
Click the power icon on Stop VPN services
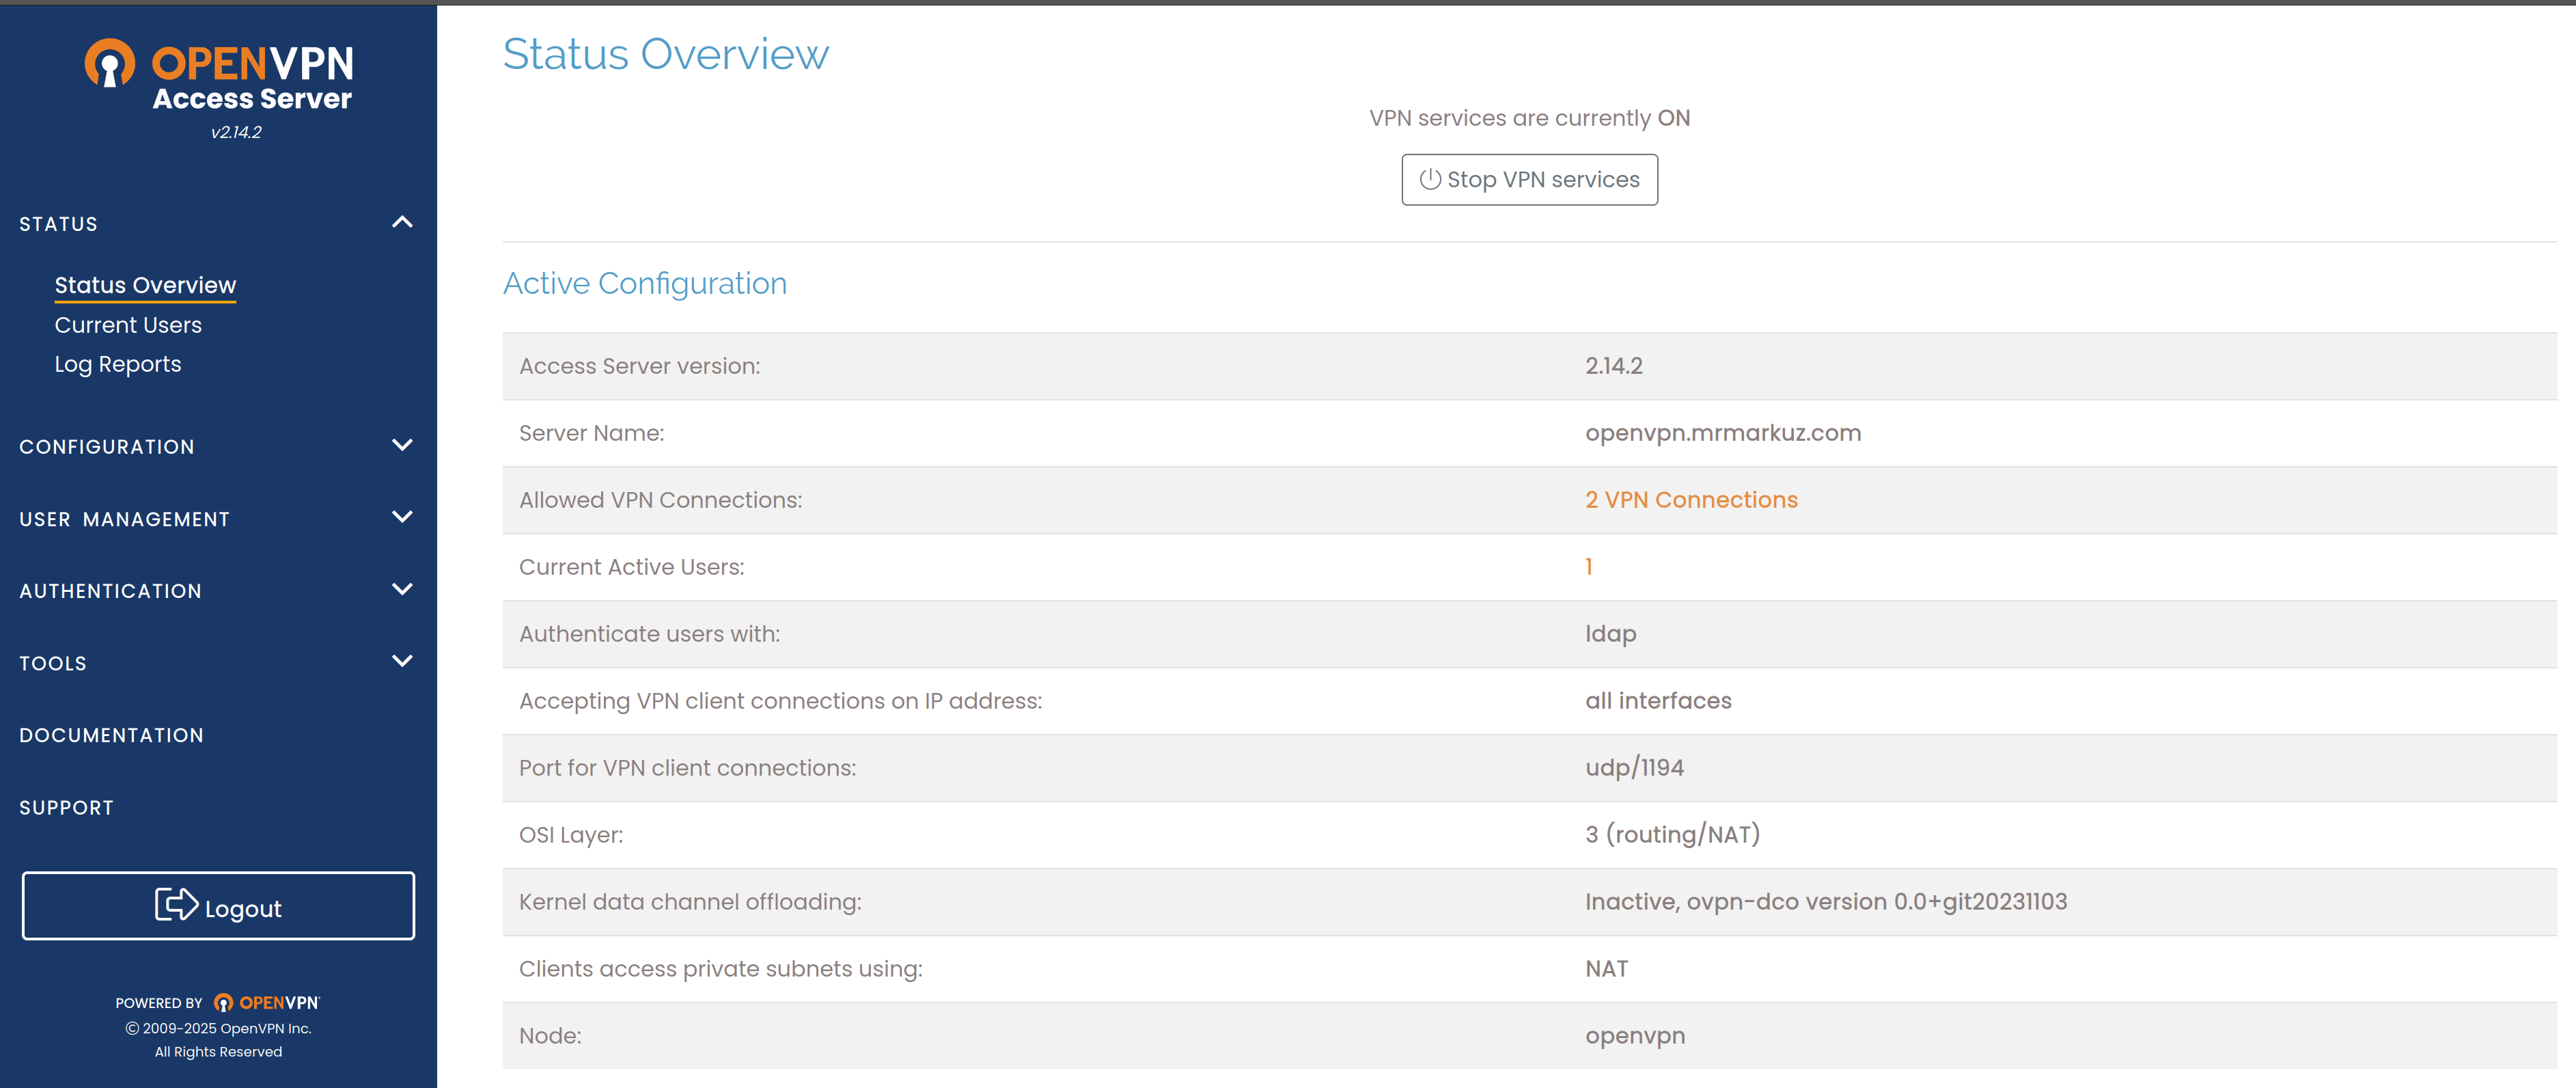1430,179
